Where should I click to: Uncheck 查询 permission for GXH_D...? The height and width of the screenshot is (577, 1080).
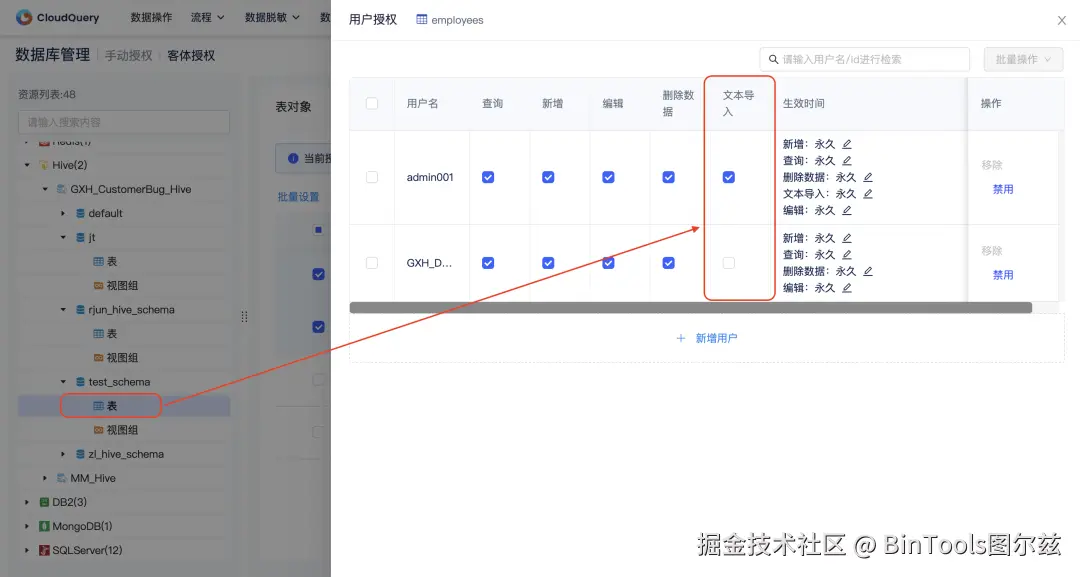pyautogui.click(x=488, y=263)
